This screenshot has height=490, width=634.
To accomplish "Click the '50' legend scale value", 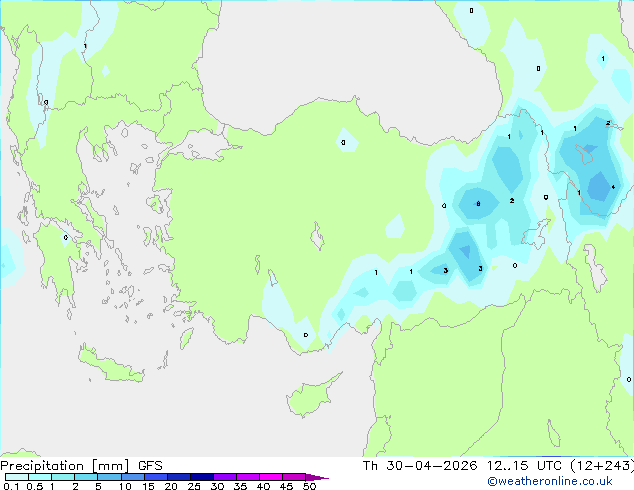I will click(309, 486).
